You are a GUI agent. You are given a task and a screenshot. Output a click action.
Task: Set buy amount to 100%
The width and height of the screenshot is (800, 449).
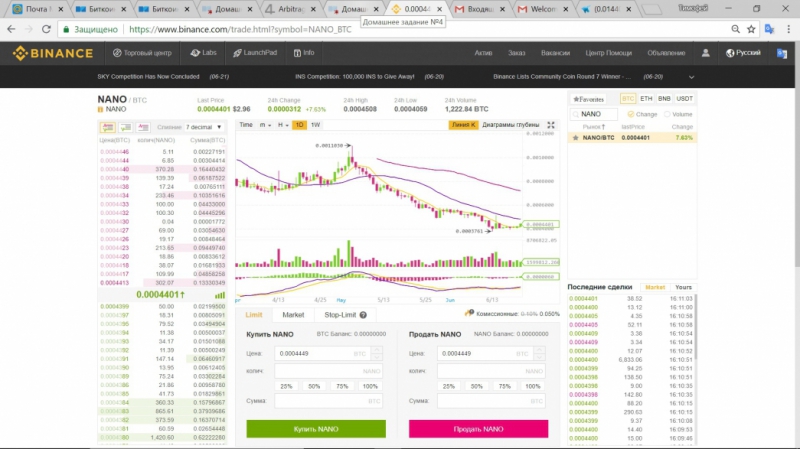370,386
